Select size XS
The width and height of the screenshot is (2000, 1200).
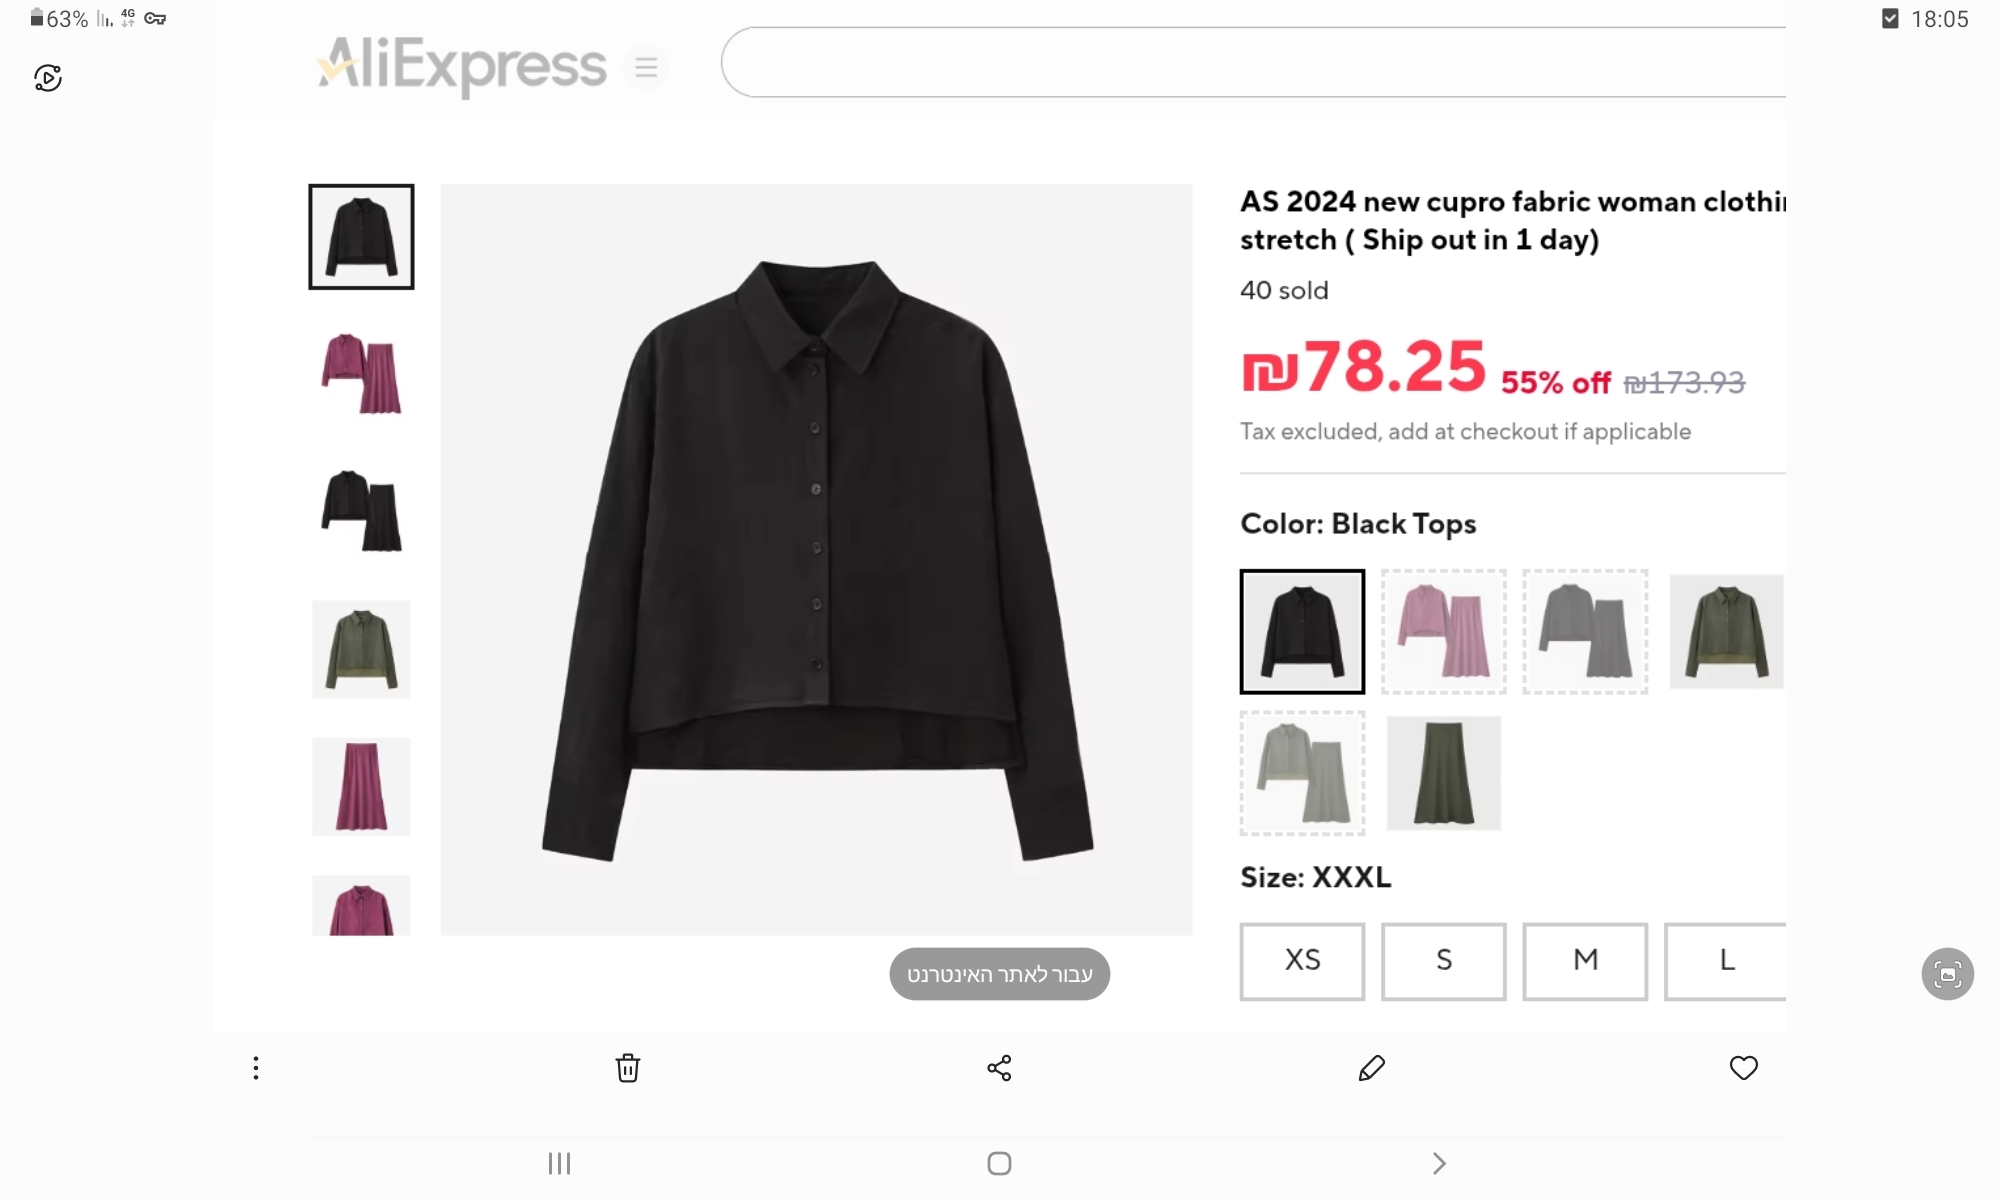pyautogui.click(x=1302, y=961)
